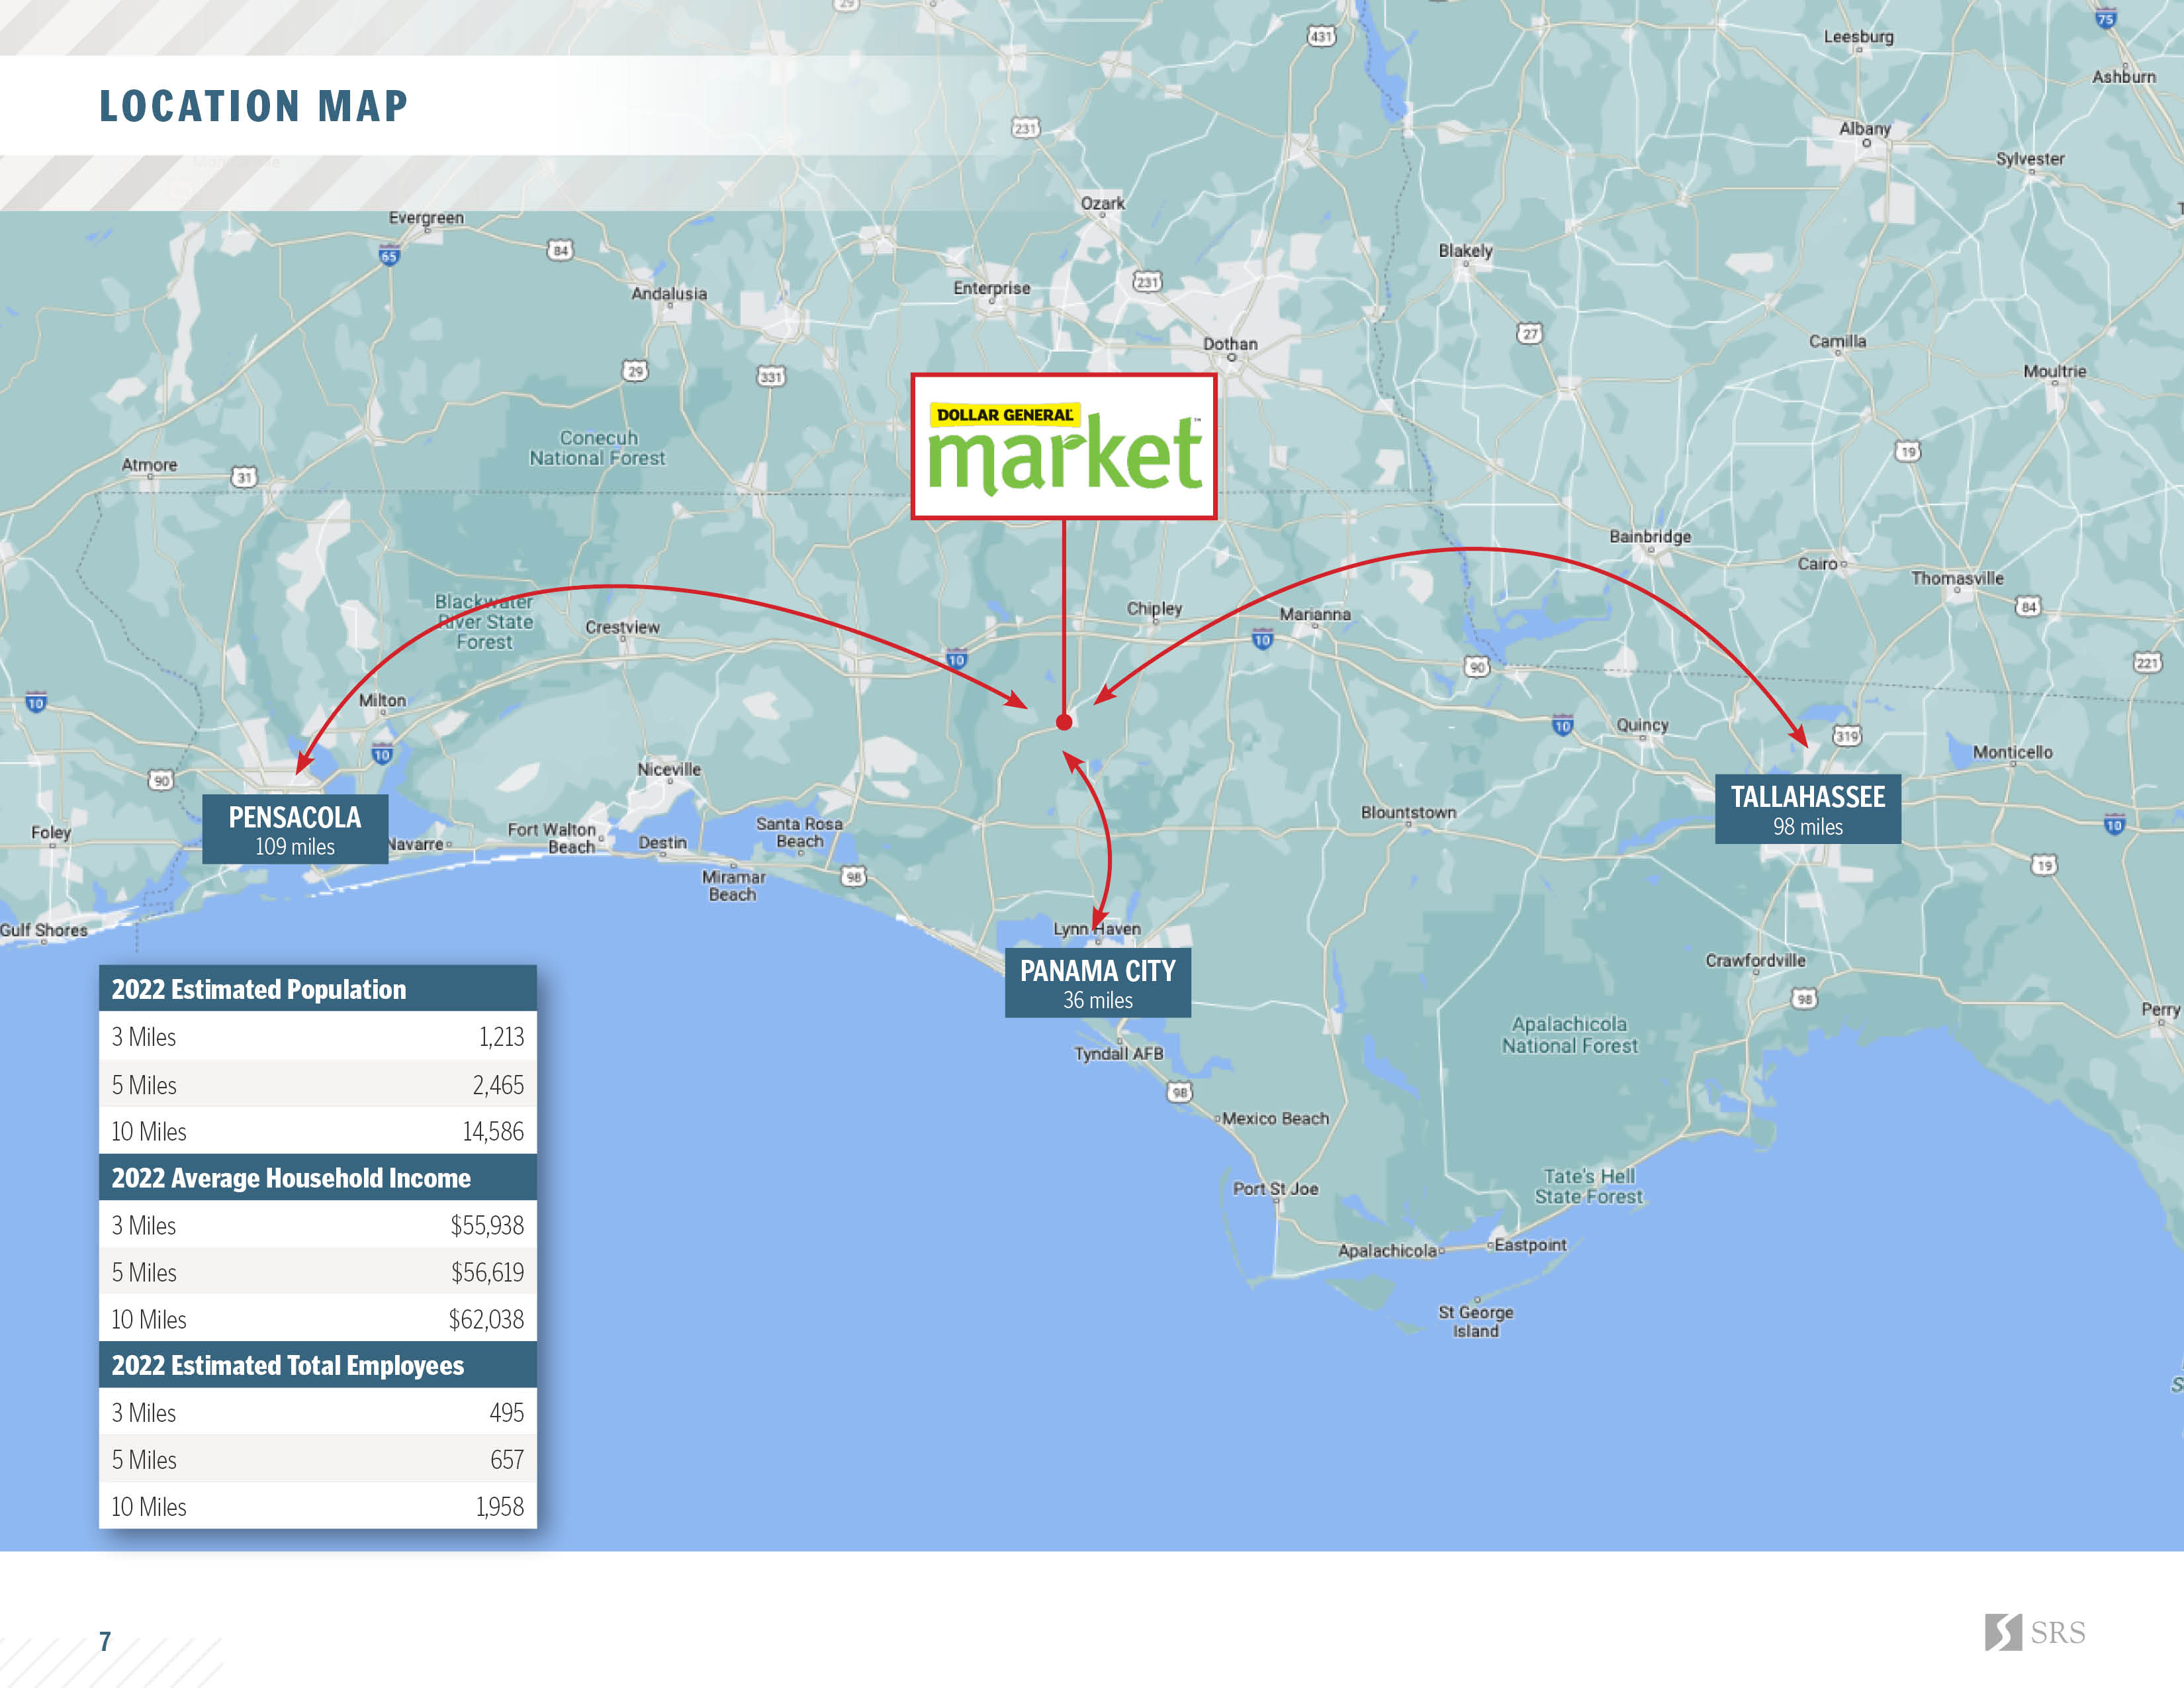The height and width of the screenshot is (1688, 2184).
Task: Click the Crestview city label
Action: pyautogui.click(x=622, y=627)
